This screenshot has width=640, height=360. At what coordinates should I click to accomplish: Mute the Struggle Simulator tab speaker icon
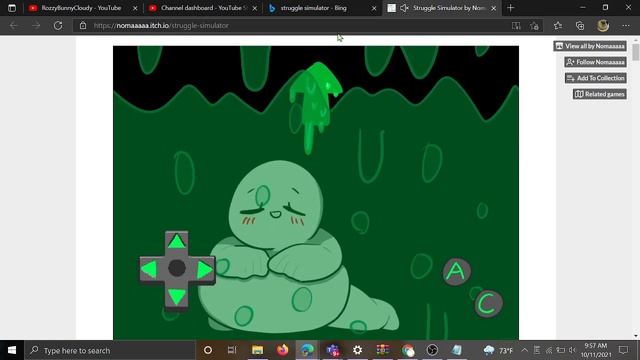click(x=404, y=8)
